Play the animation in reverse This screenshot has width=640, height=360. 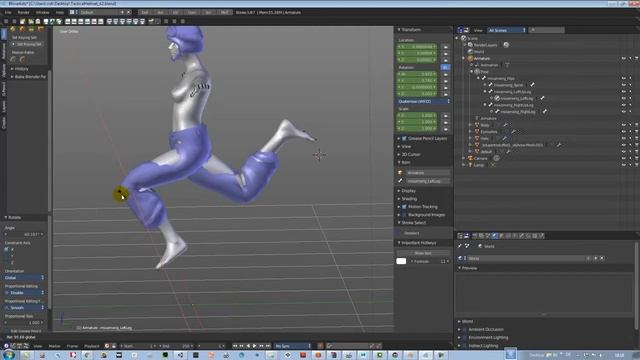(248, 346)
